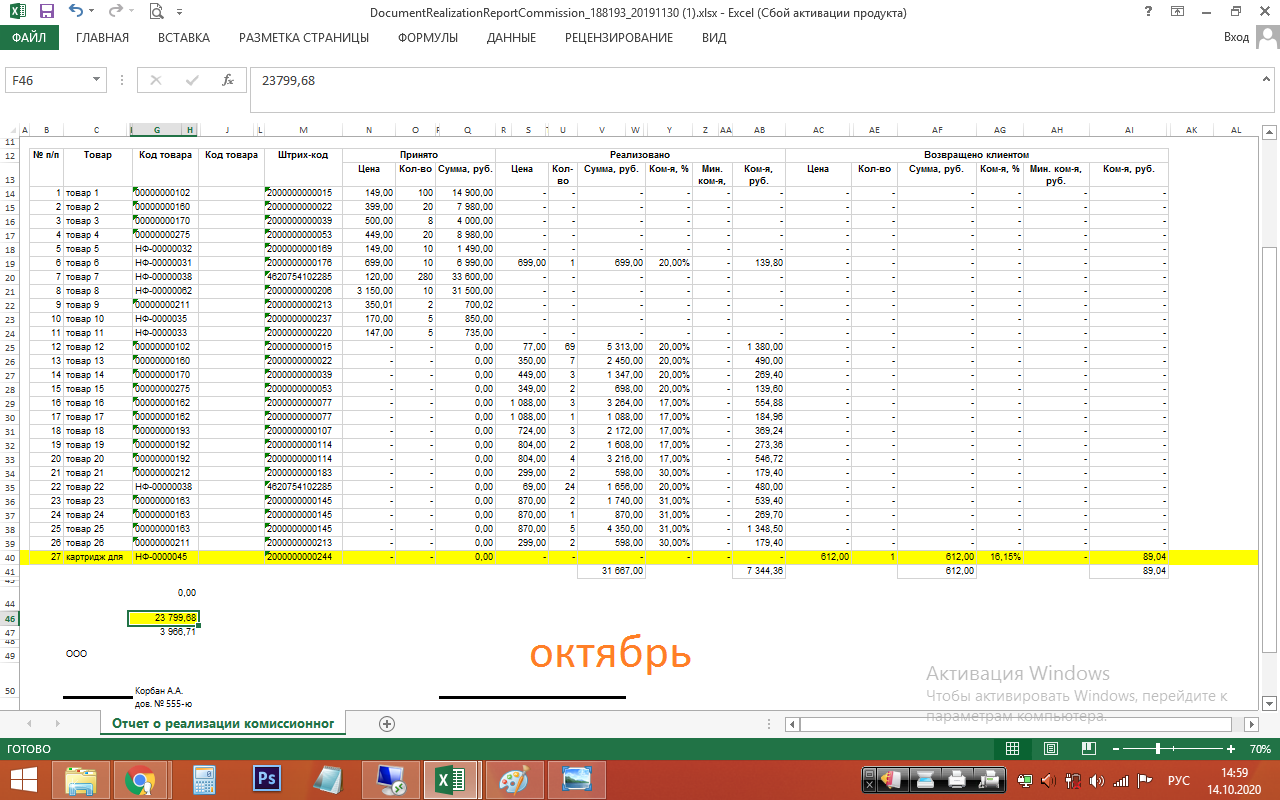
Task: Open the ФАЙЛ tab
Action: point(30,38)
